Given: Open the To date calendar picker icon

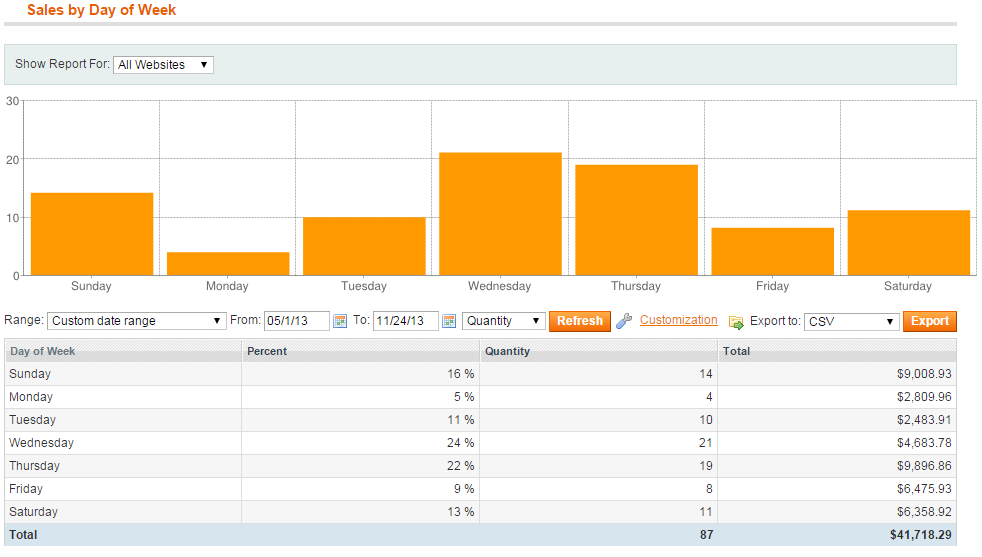Looking at the screenshot, I should point(449,321).
